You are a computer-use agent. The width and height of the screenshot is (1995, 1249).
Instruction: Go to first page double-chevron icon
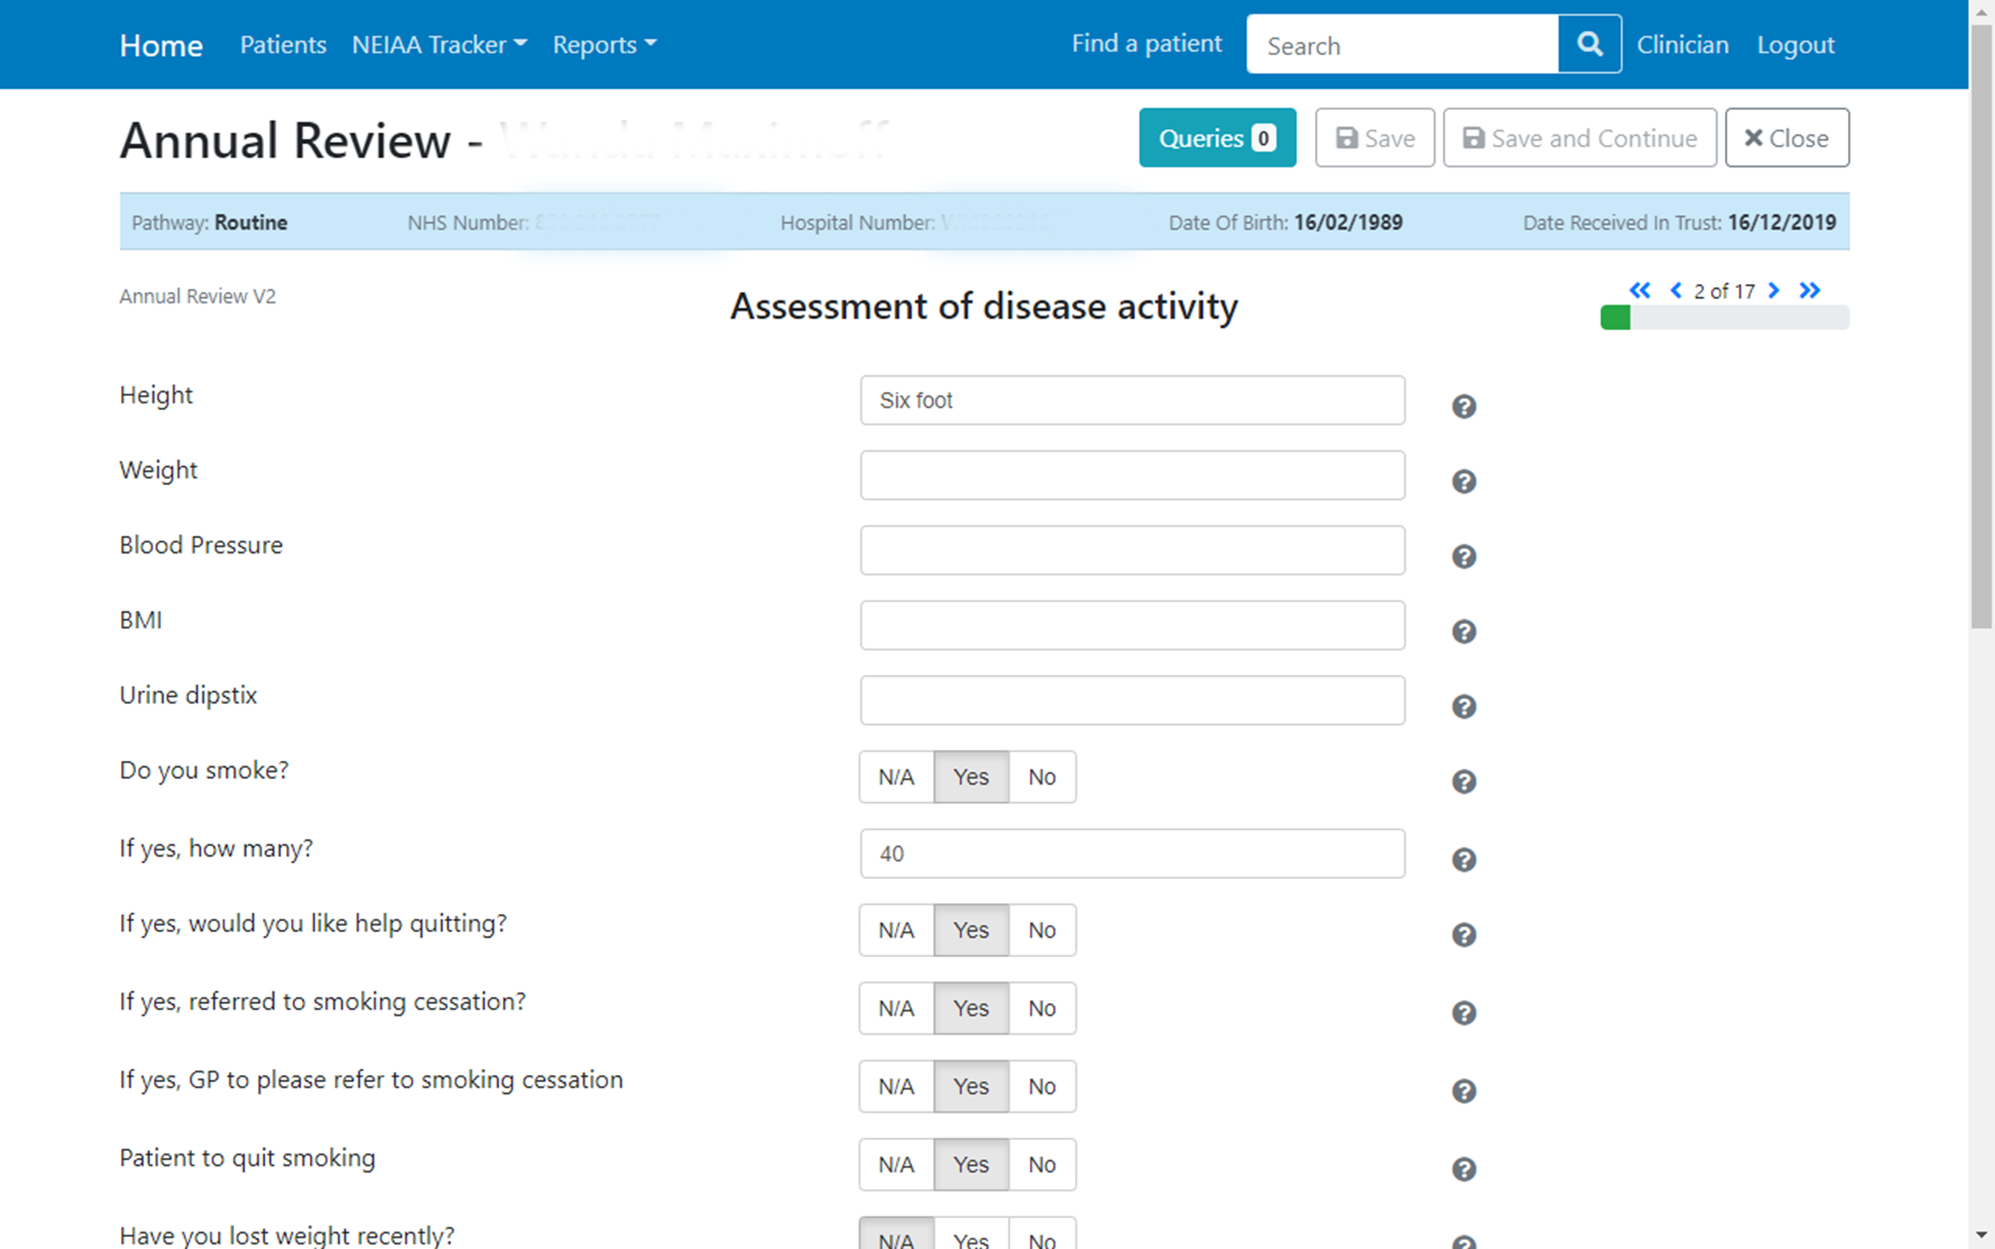[x=1640, y=290]
